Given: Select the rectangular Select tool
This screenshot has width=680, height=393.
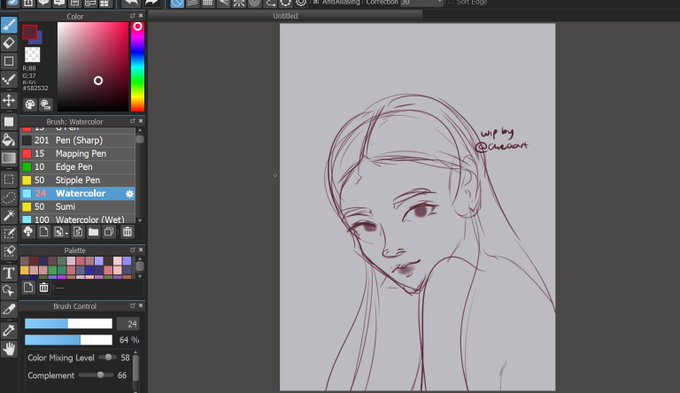Looking at the screenshot, I should [9, 179].
